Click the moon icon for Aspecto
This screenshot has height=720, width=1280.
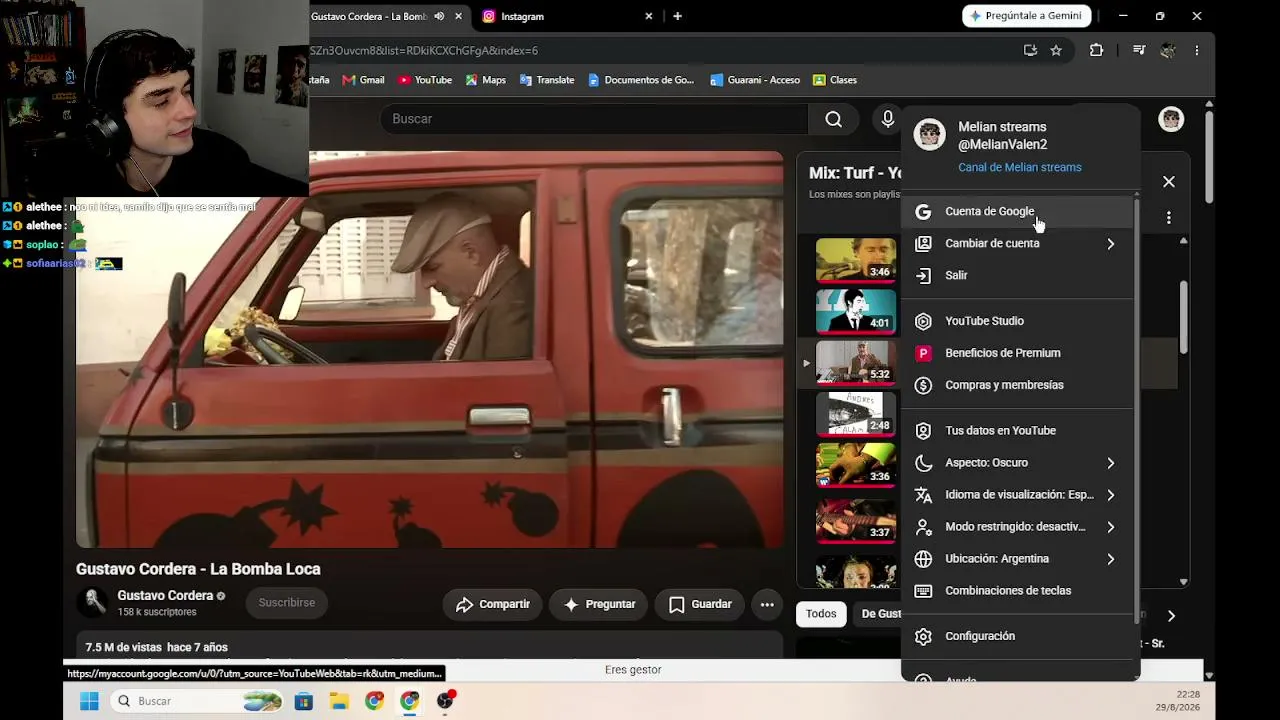[923, 463]
